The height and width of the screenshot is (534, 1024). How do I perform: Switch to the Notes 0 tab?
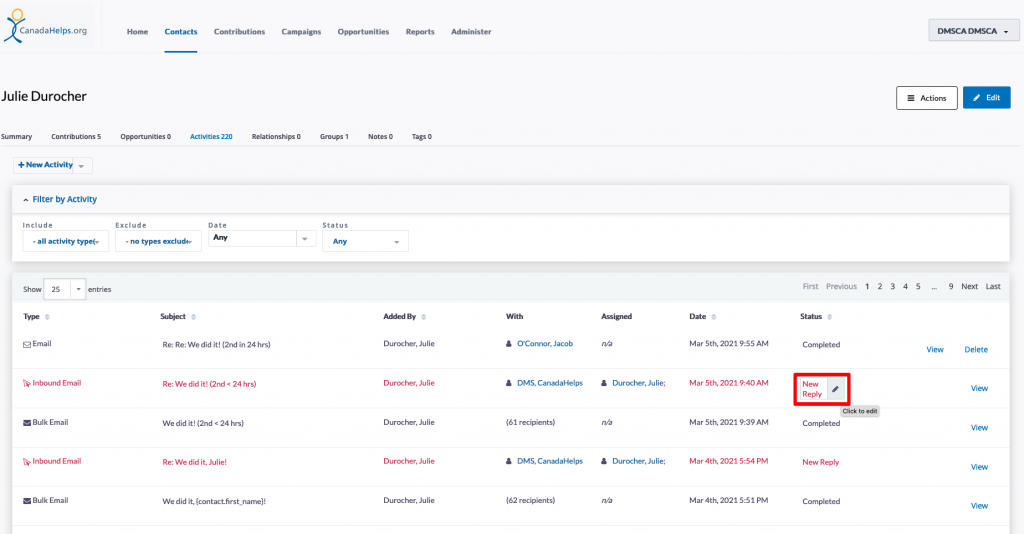(x=380, y=136)
